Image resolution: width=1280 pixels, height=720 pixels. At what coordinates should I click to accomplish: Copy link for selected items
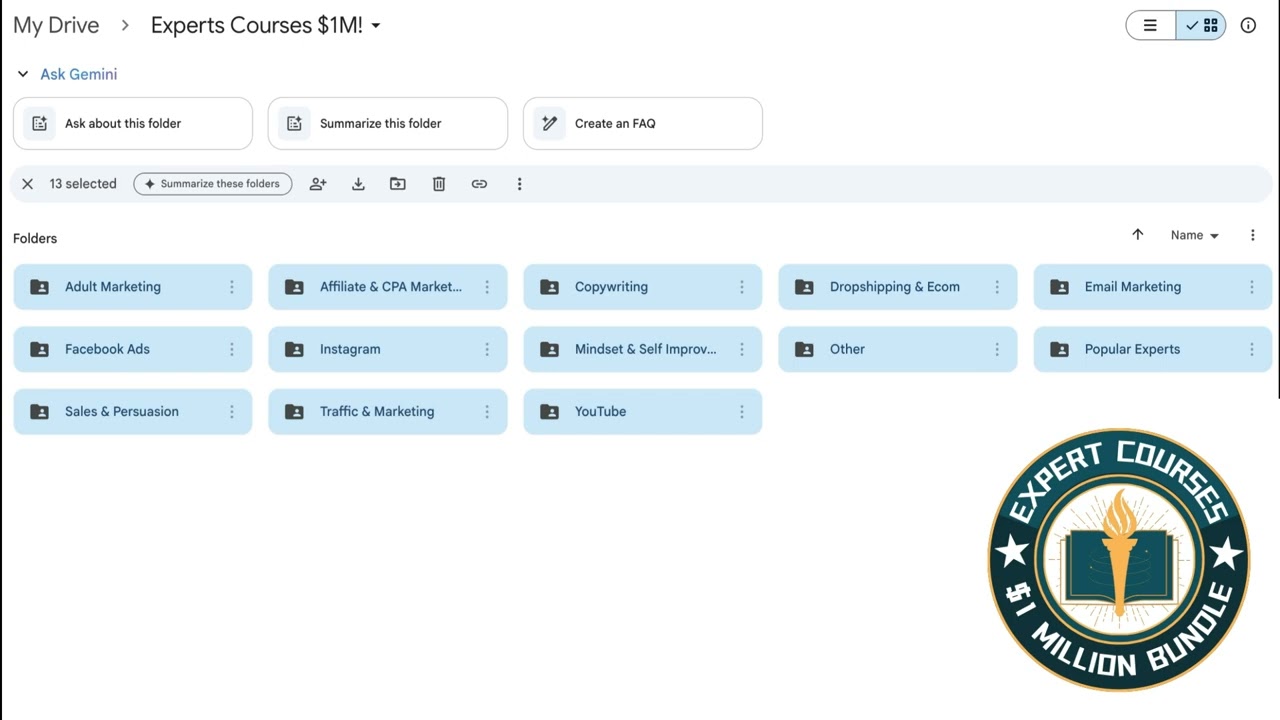(x=479, y=184)
